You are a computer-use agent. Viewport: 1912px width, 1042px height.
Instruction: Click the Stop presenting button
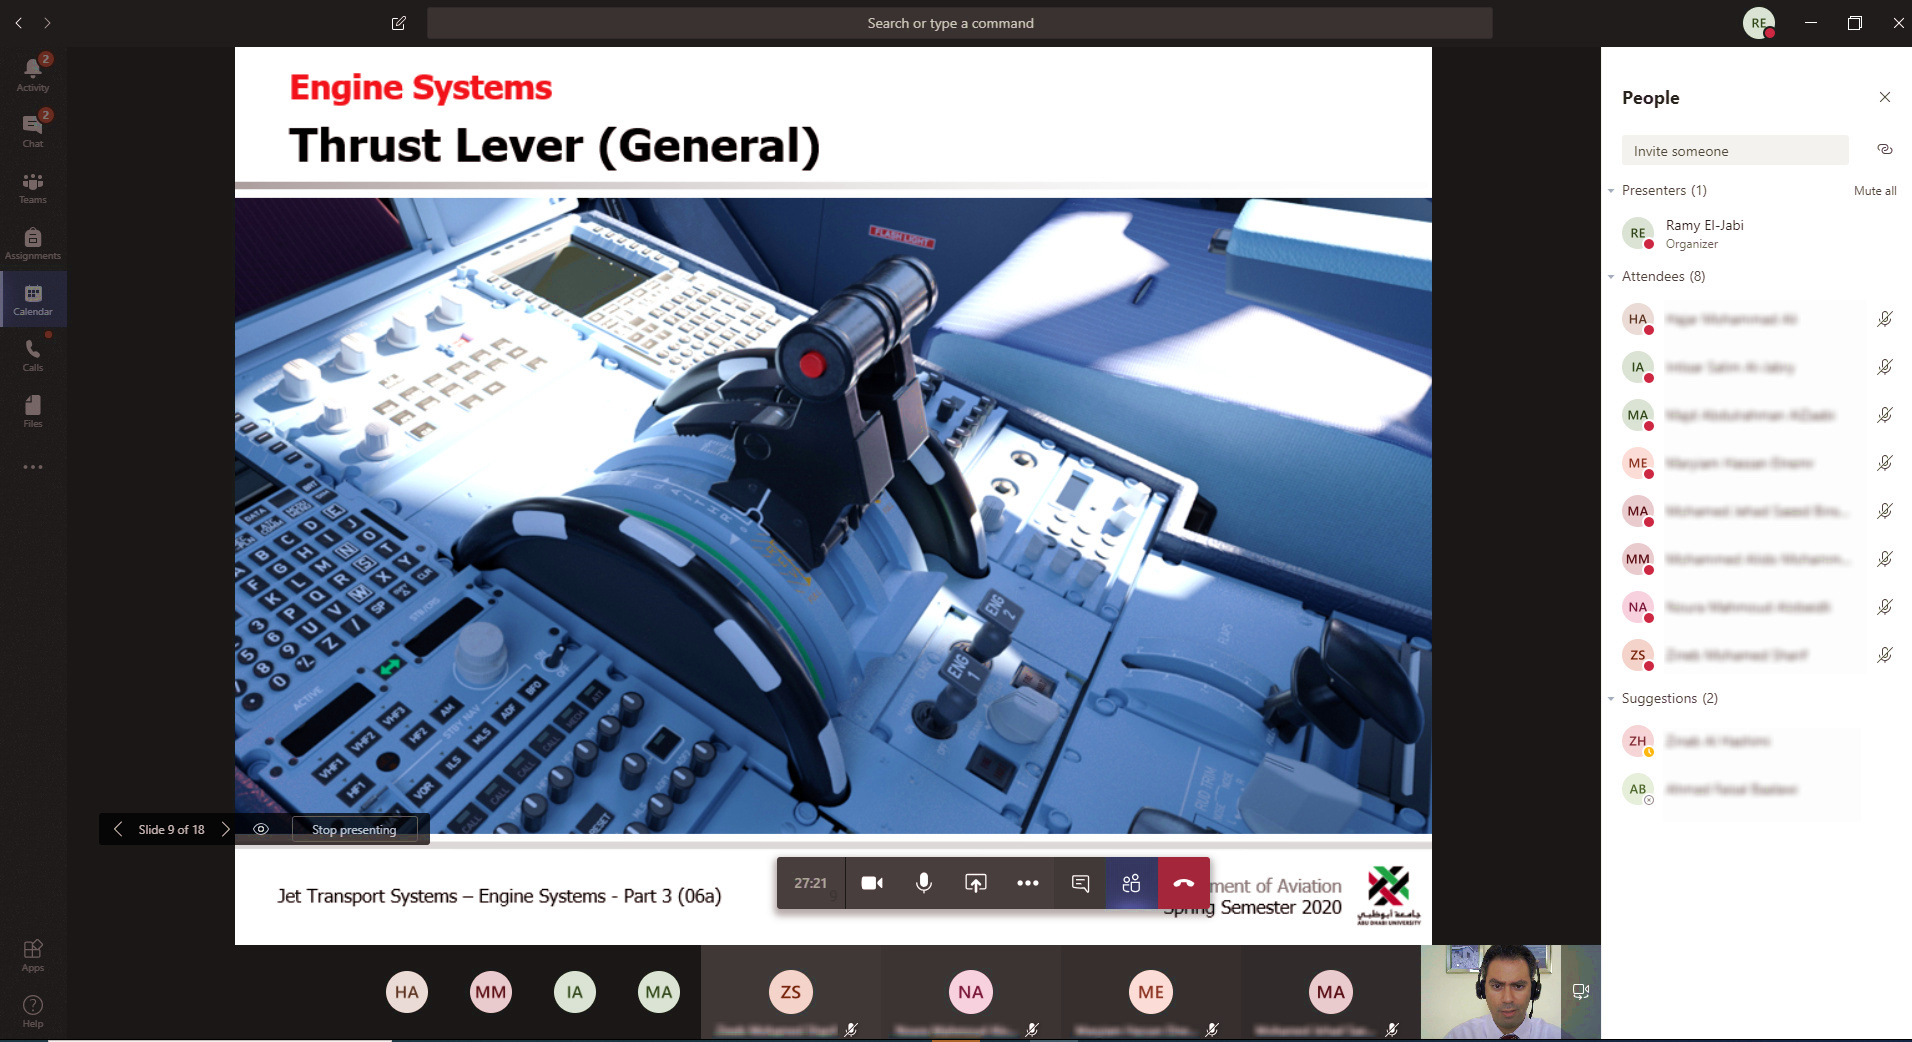point(354,829)
